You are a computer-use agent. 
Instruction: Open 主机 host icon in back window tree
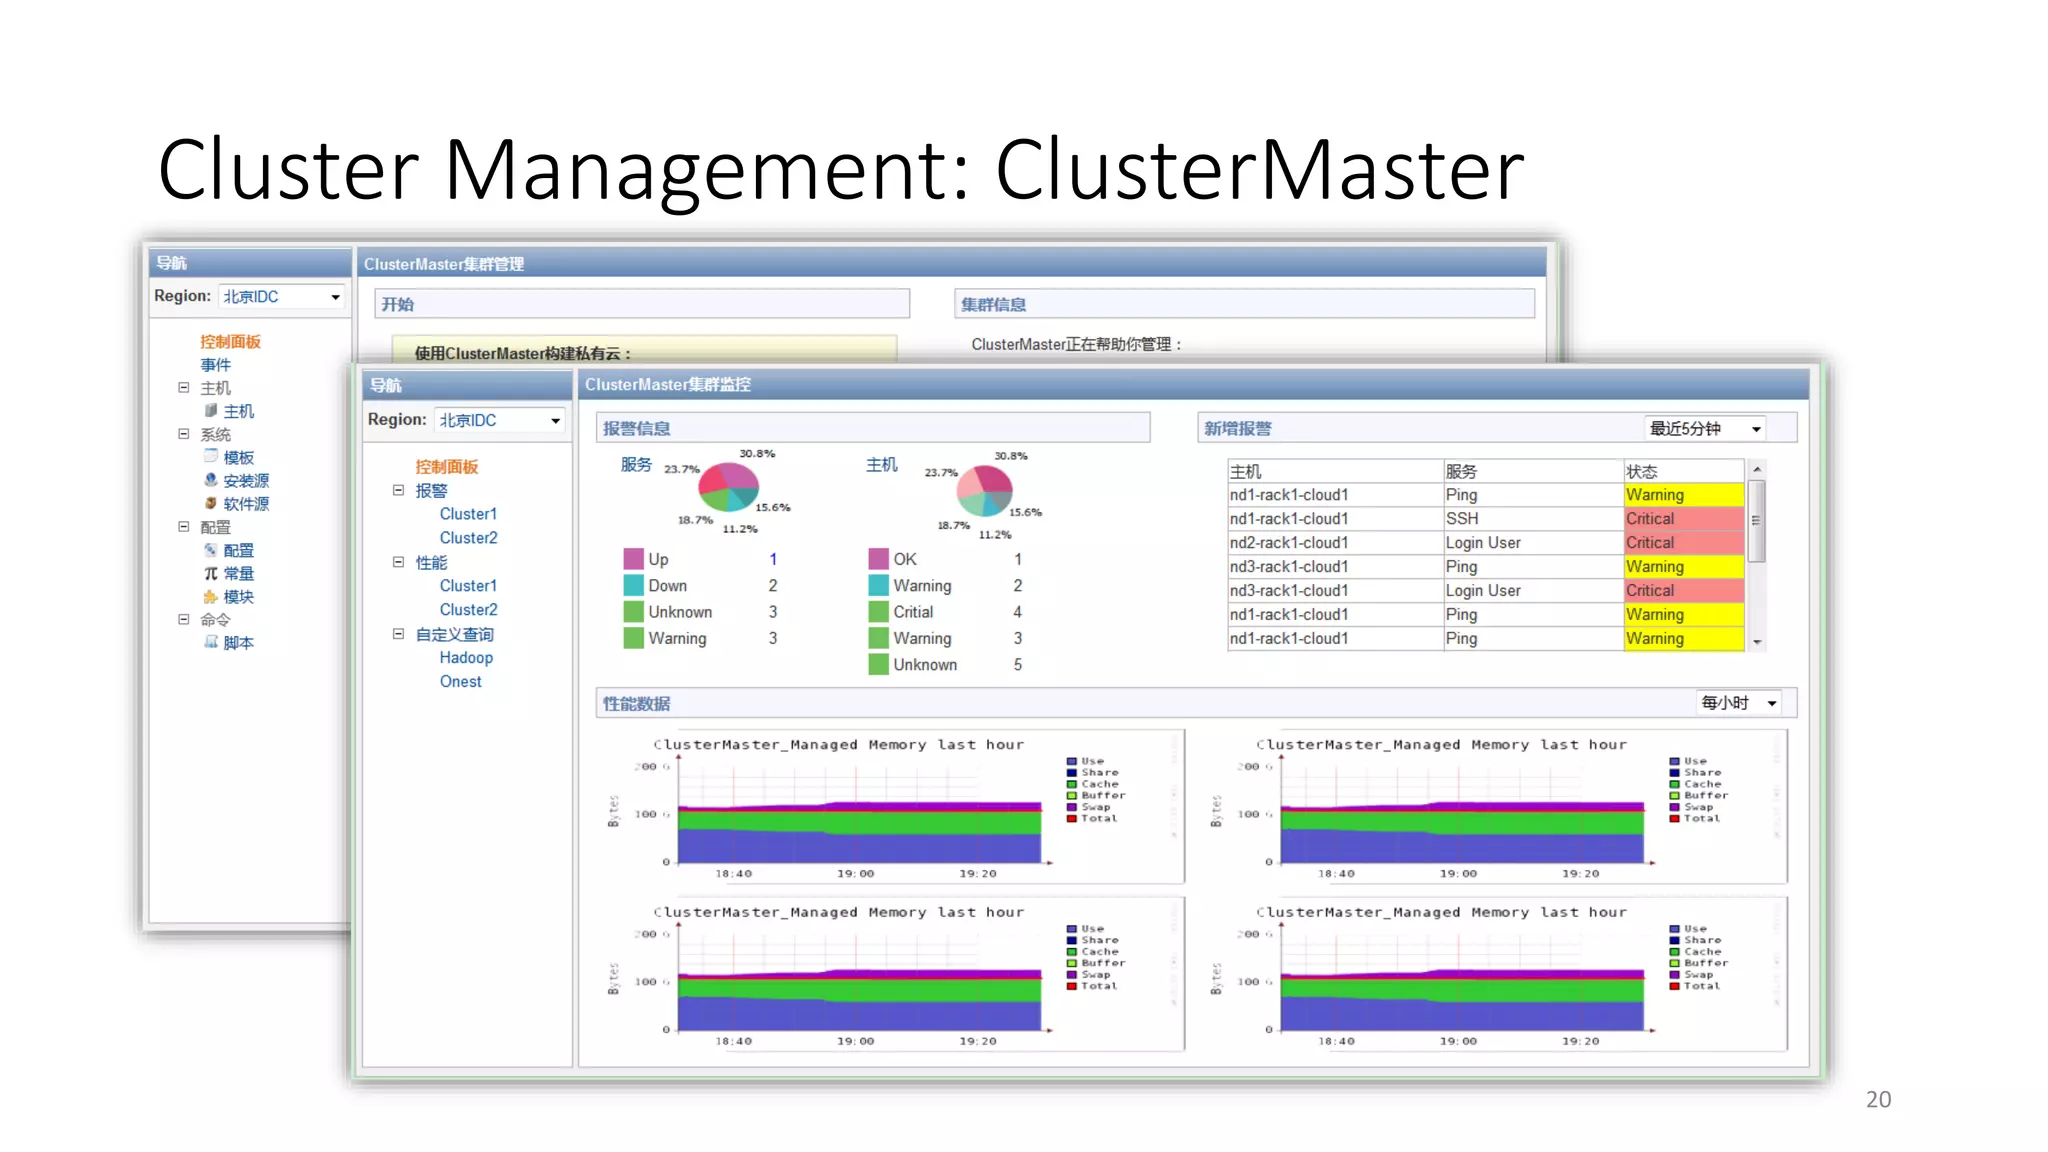[x=211, y=411]
